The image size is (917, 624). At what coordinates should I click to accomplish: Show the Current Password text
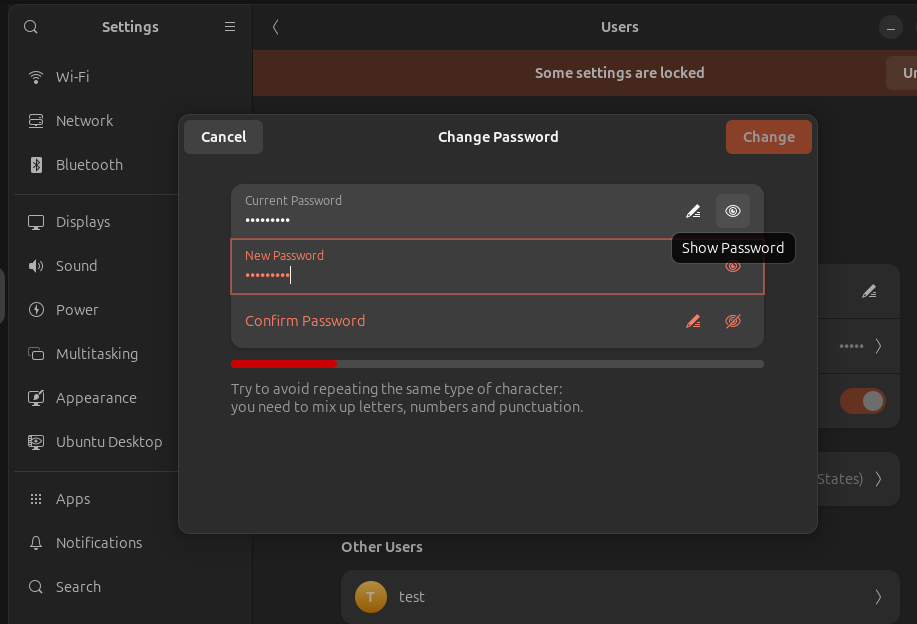[x=733, y=211]
